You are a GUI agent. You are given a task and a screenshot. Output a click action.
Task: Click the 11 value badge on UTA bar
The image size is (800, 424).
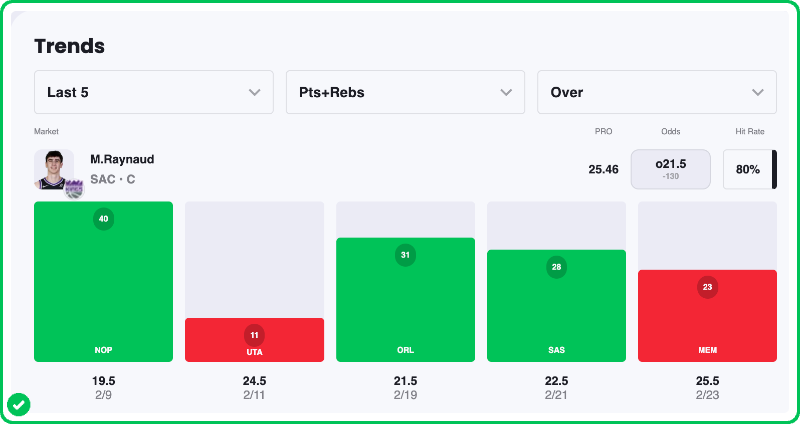click(254, 335)
